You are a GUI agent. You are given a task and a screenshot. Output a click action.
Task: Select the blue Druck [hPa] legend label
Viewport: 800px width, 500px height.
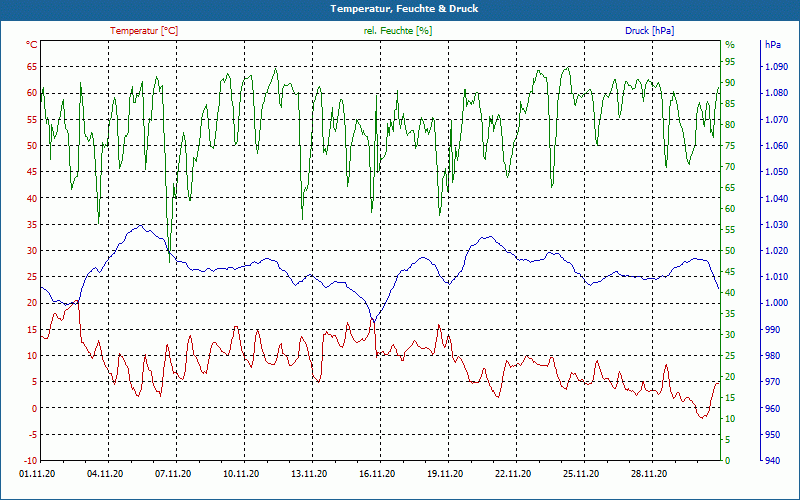click(x=649, y=31)
